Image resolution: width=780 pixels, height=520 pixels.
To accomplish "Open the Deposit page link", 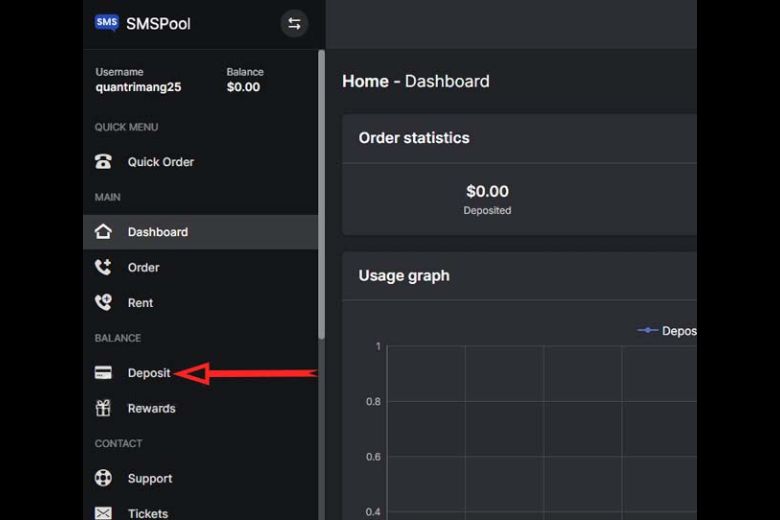I will point(149,373).
